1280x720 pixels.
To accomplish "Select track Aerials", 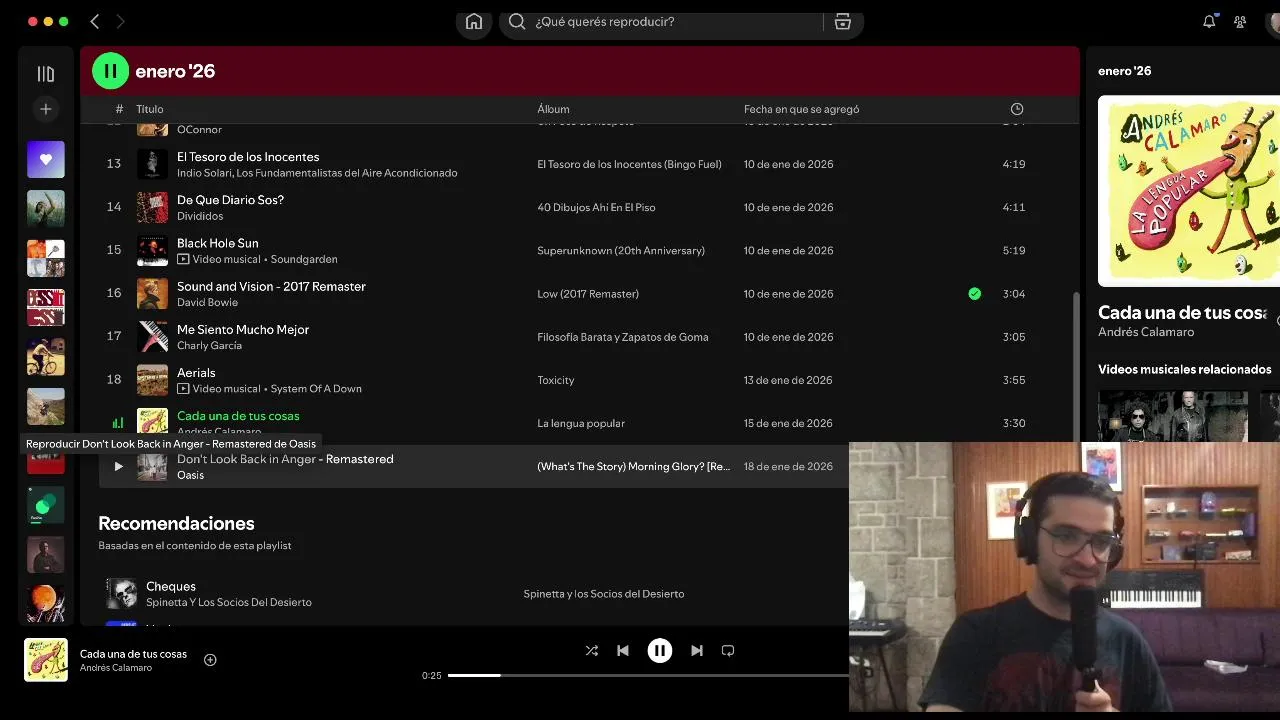I will (x=196, y=372).
